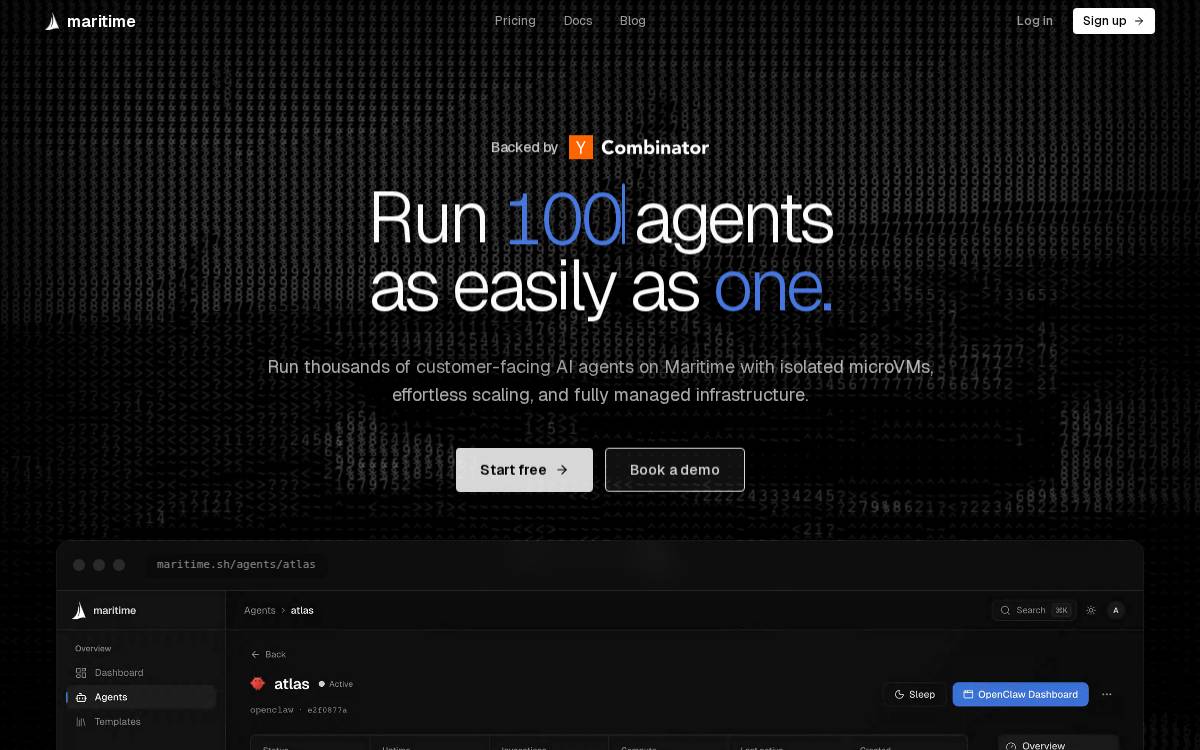This screenshot has width=1200, height=750.
Task: Click the atlas breadcrumb
Action: pyautogui.click(x=302, y=610)
